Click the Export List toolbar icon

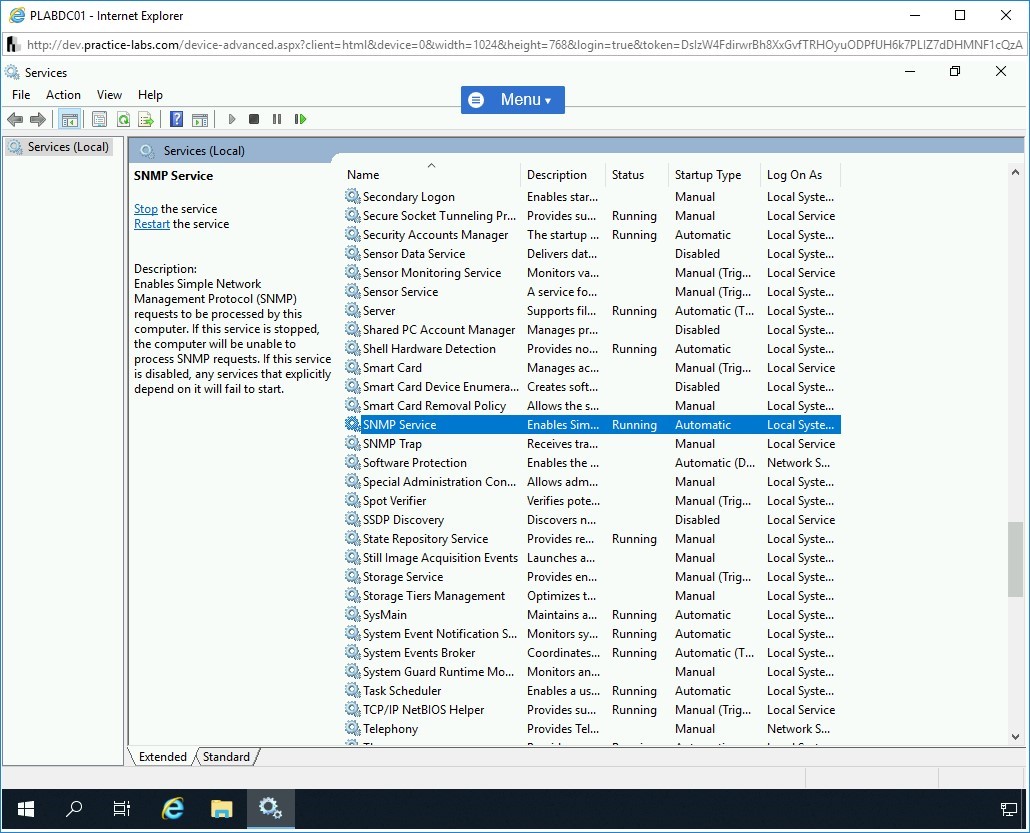[146, 120]
